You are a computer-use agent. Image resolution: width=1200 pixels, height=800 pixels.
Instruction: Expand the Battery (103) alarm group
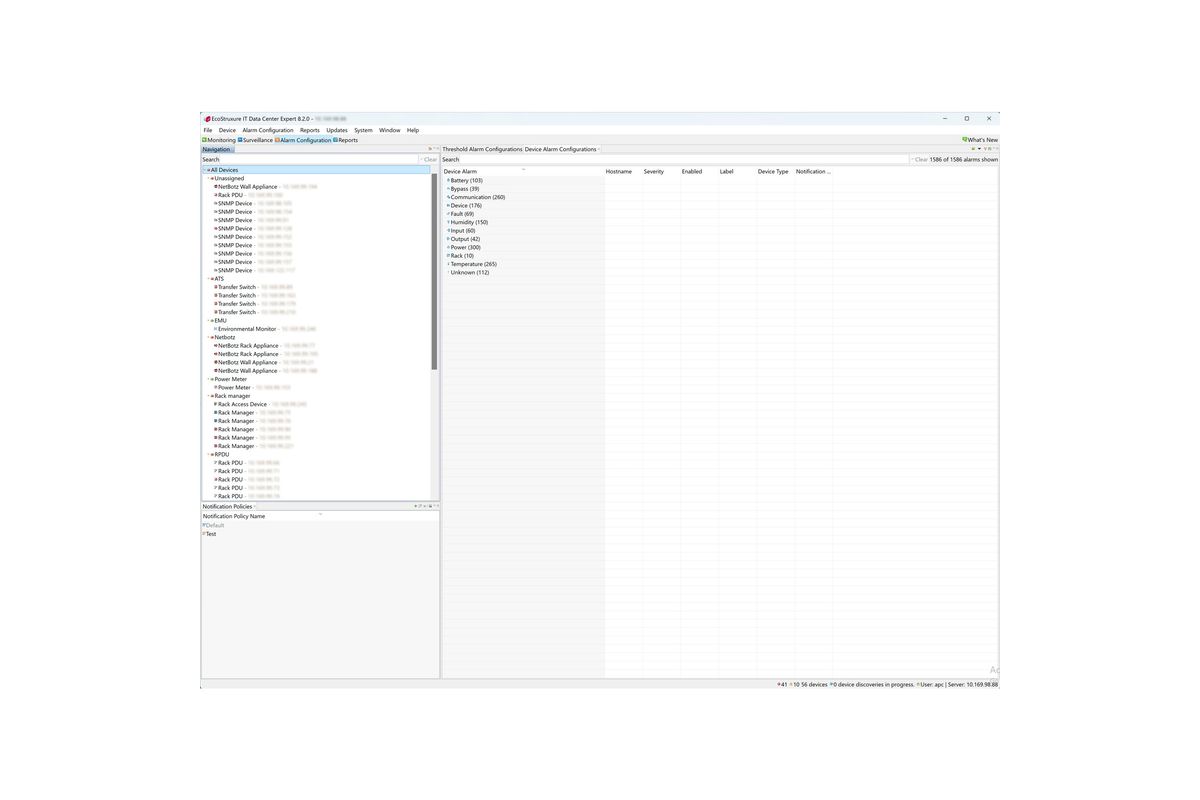pyautogui.click(x=448, y=180)
